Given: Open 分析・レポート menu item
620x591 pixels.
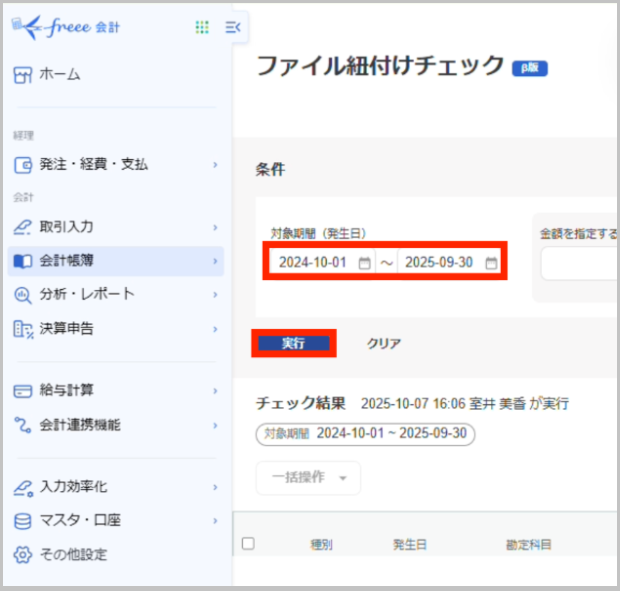Looking at the screenshot, I should click(115, 295).
